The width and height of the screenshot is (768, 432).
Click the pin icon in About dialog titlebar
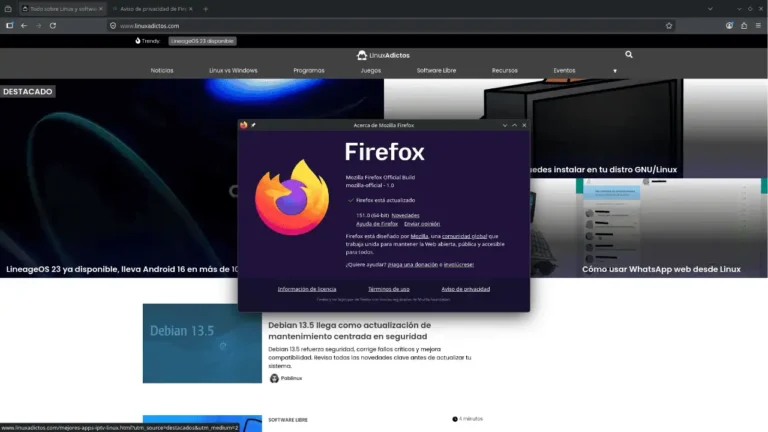tap(253, 125)
